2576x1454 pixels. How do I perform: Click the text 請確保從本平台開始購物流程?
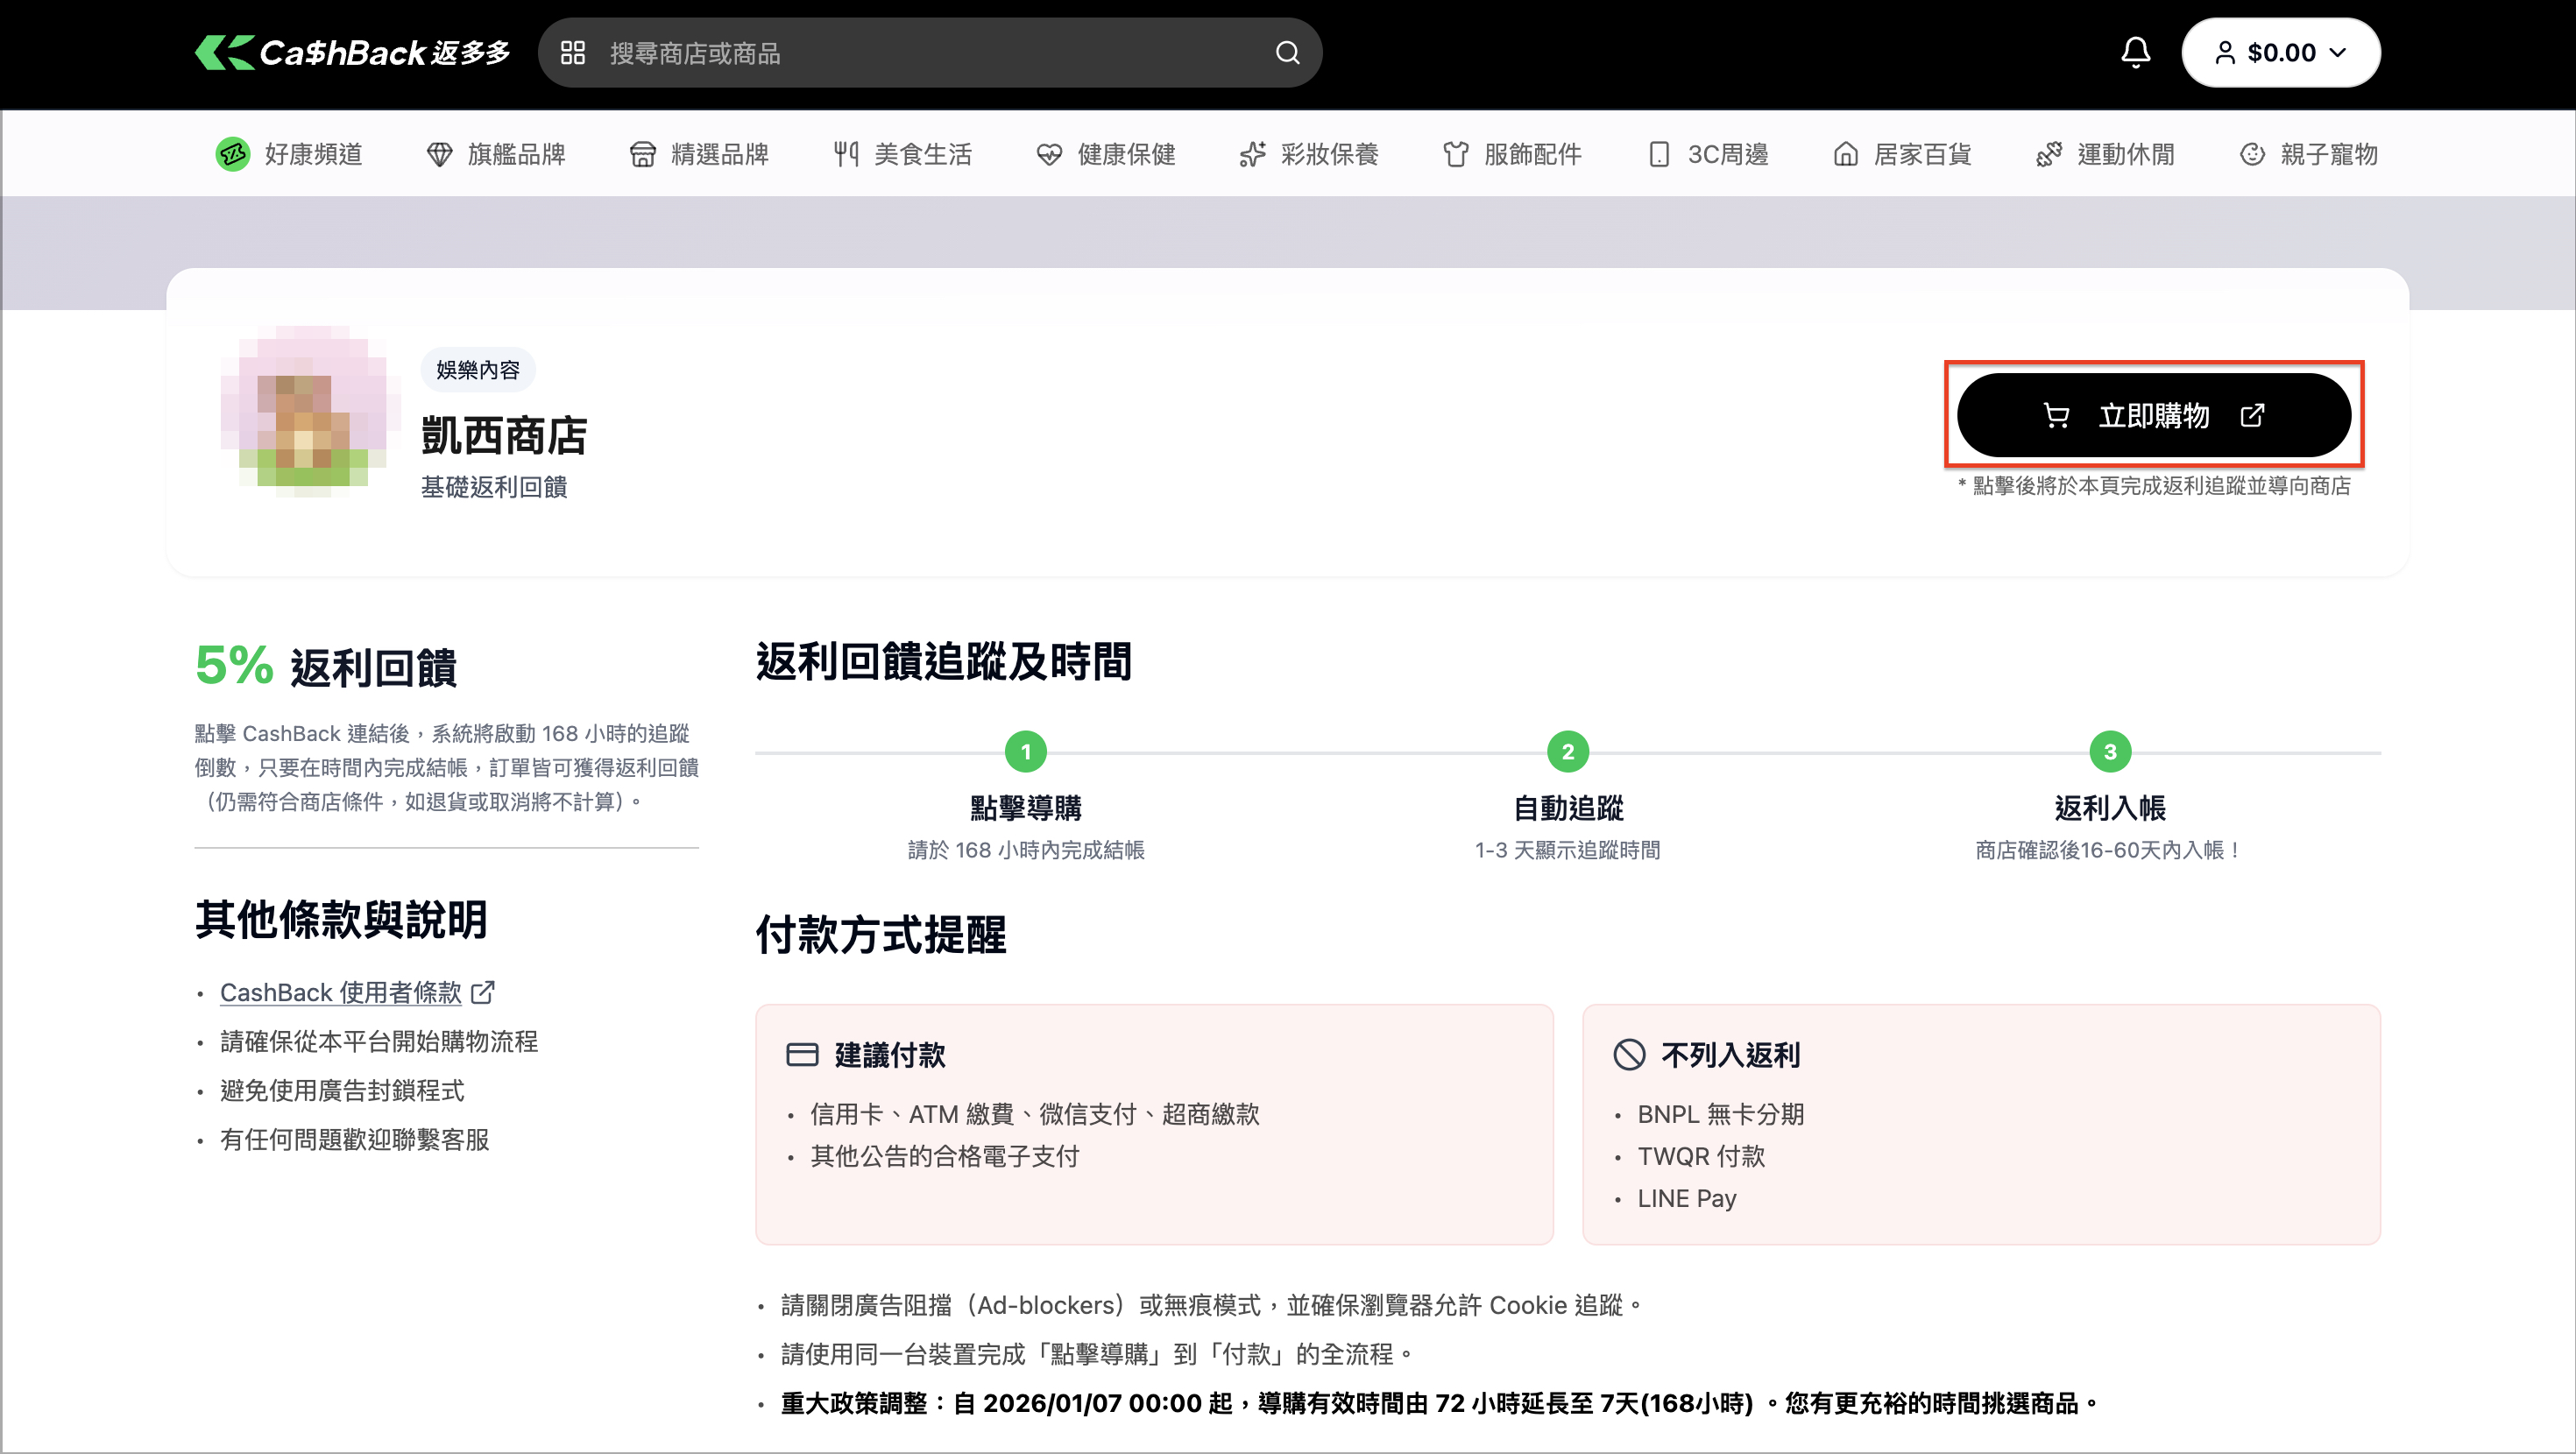(379, 1041)
